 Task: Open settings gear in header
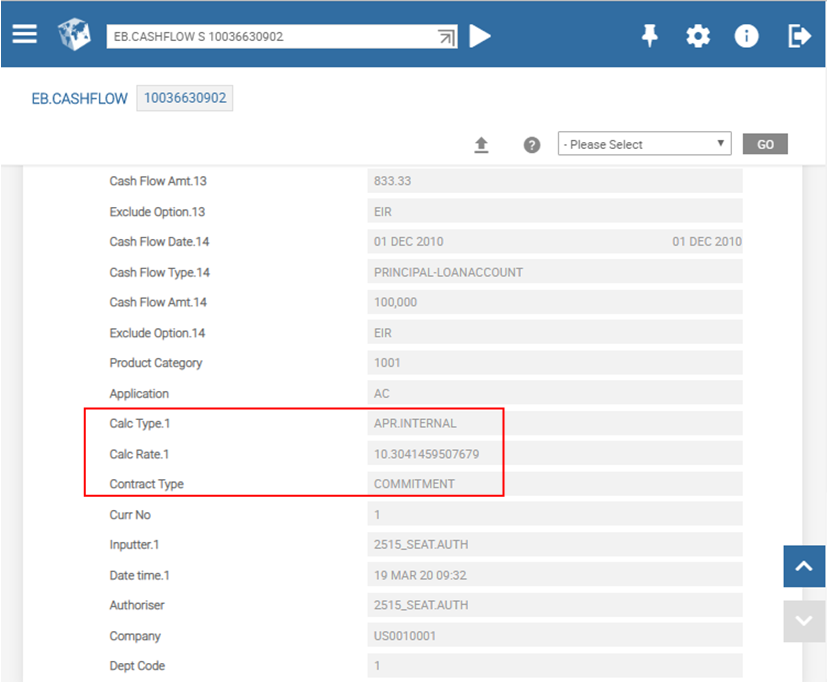[698, 36]
